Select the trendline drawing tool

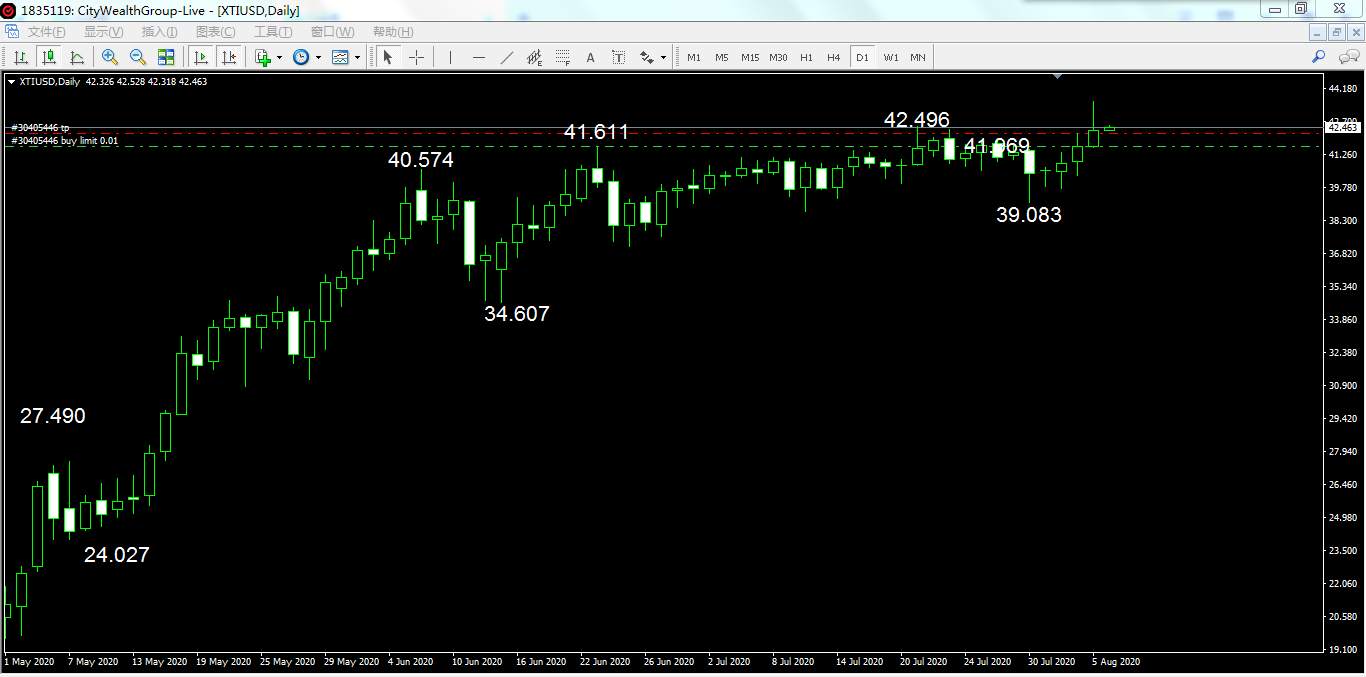(x=507, y=57)
